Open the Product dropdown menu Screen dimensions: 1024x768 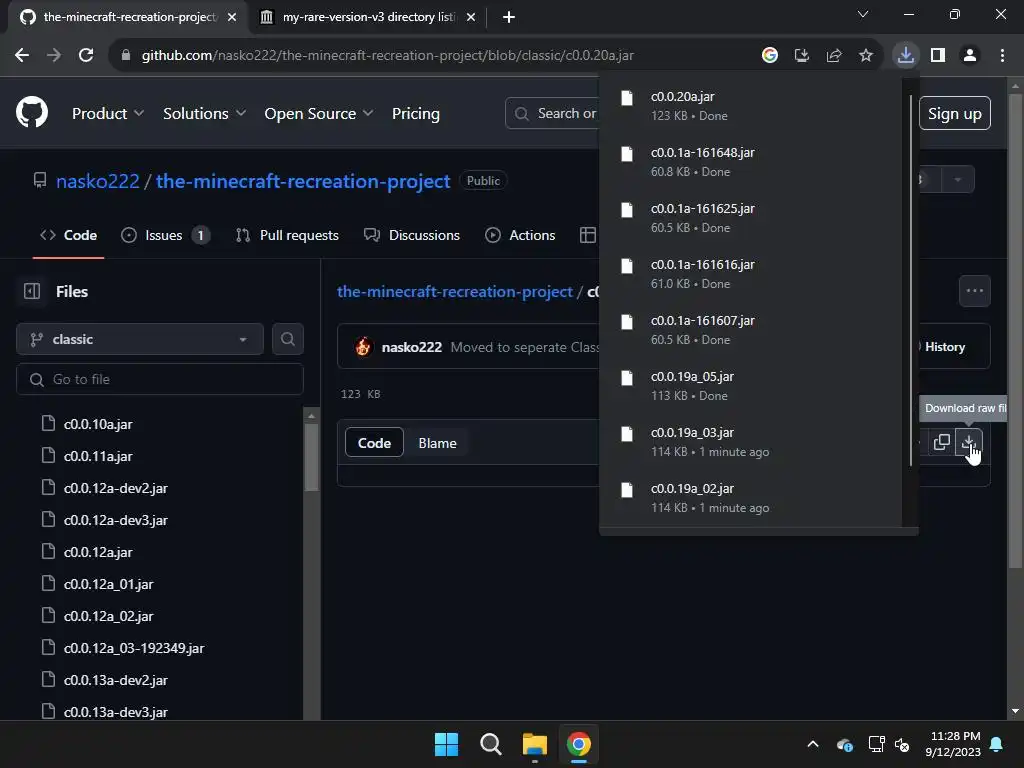click(x=108, y=113)
